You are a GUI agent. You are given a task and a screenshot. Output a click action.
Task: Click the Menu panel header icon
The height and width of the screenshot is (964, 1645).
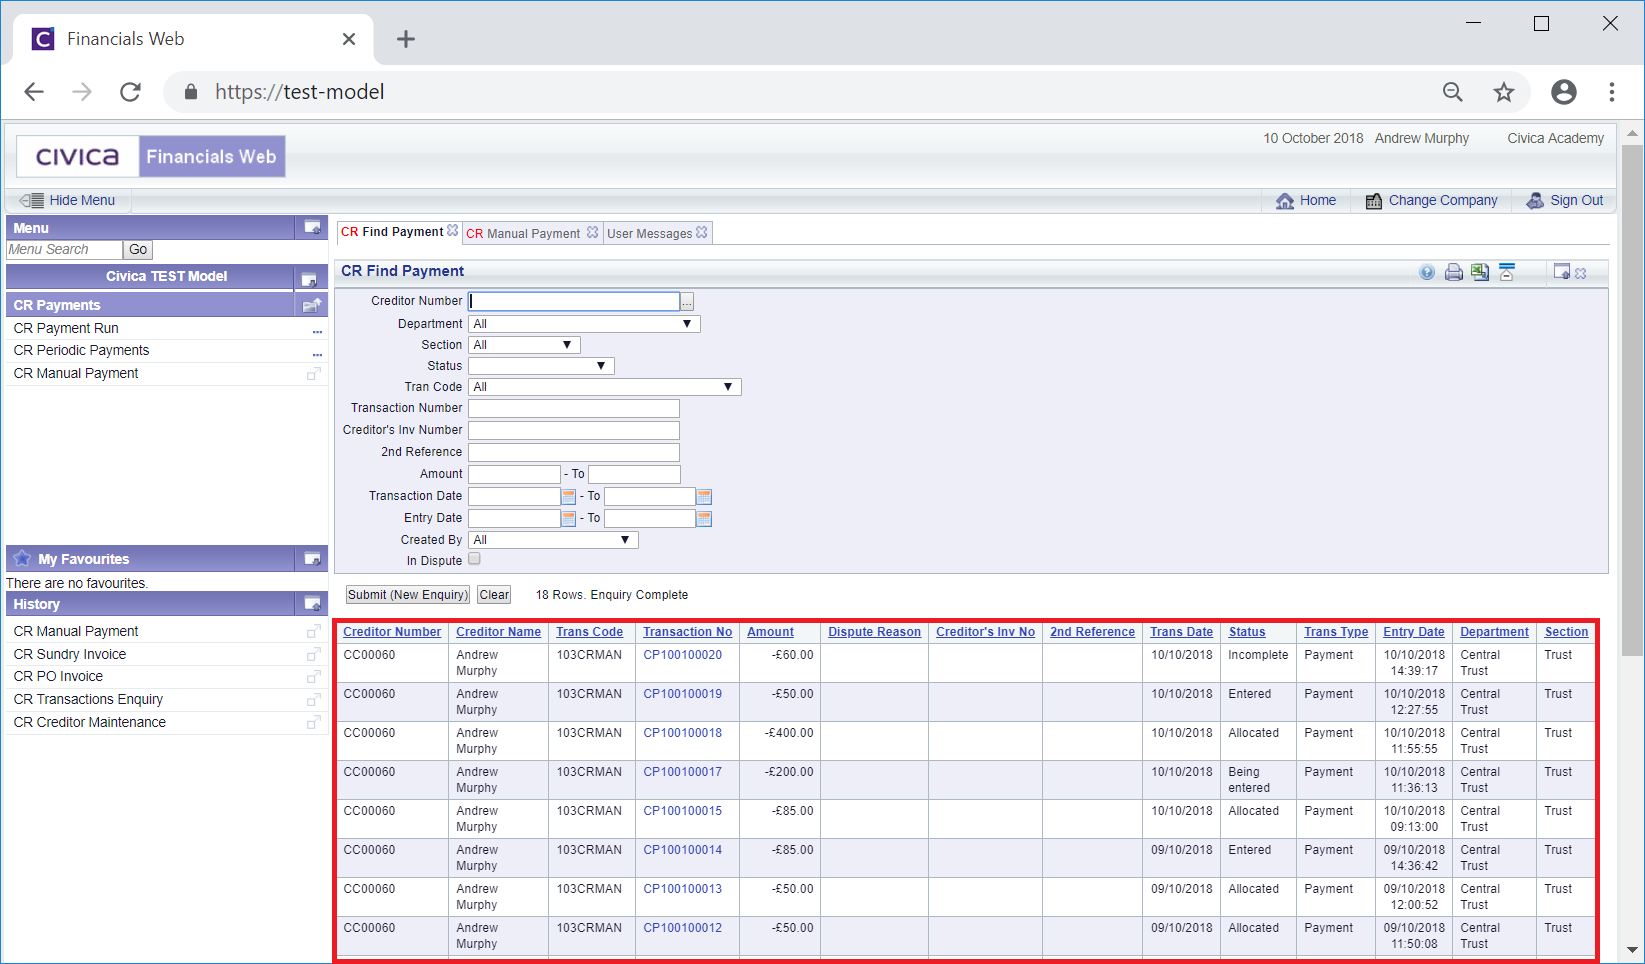[313, 228]
